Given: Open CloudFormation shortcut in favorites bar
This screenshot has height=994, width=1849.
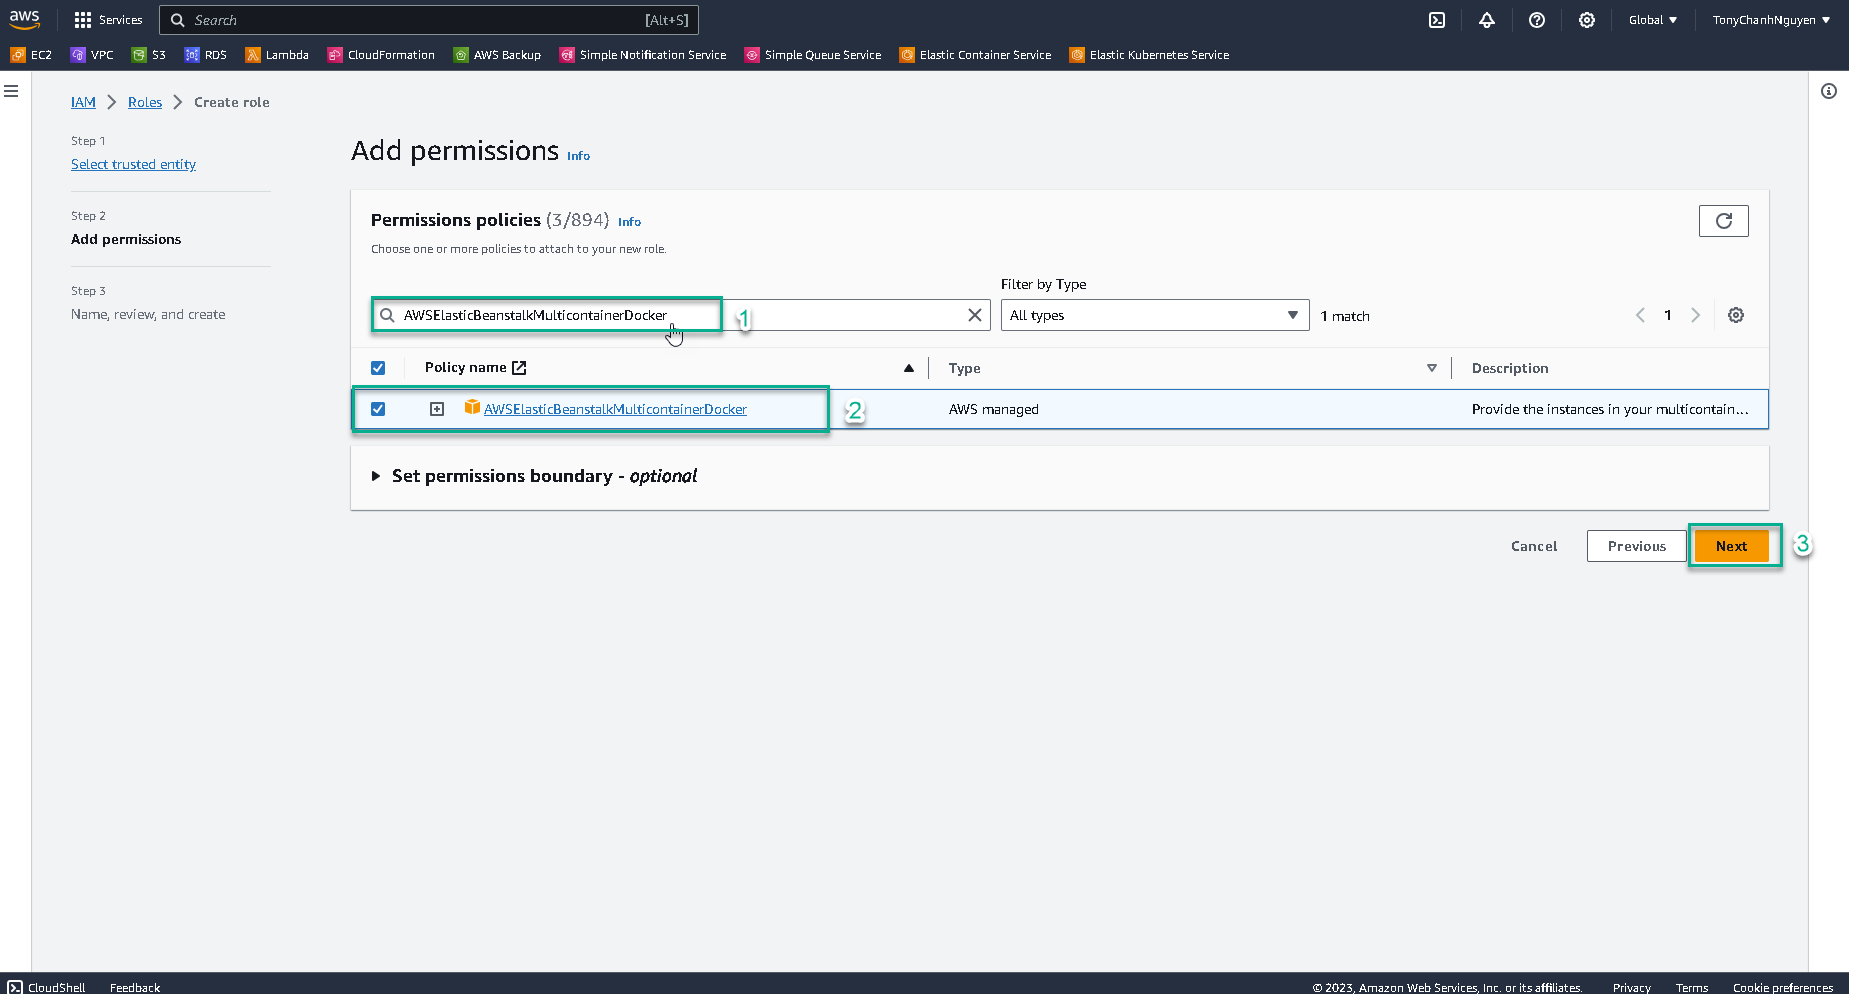Looking at the screenshot, I should [x=381, y=55].
